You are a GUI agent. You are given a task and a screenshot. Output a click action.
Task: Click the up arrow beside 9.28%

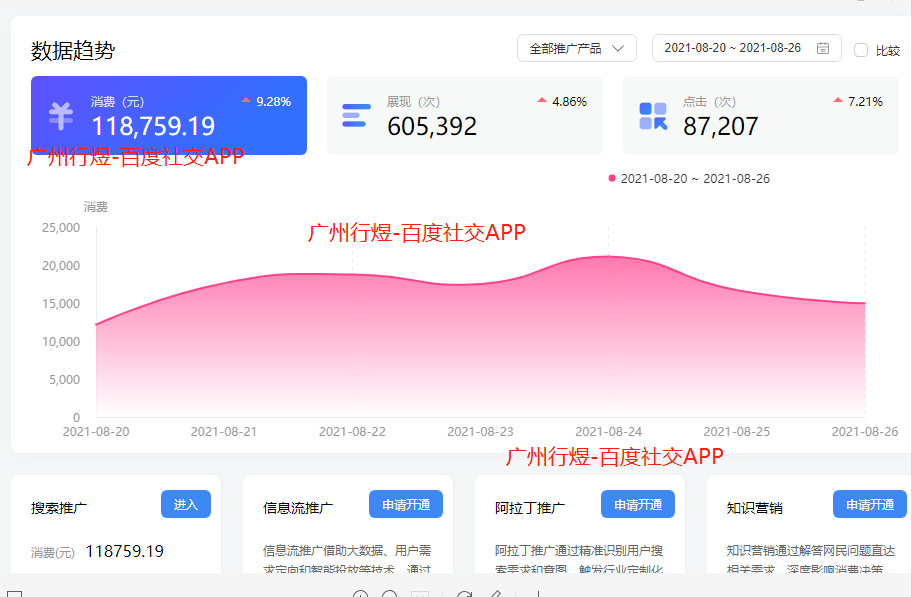coord(246,101)
